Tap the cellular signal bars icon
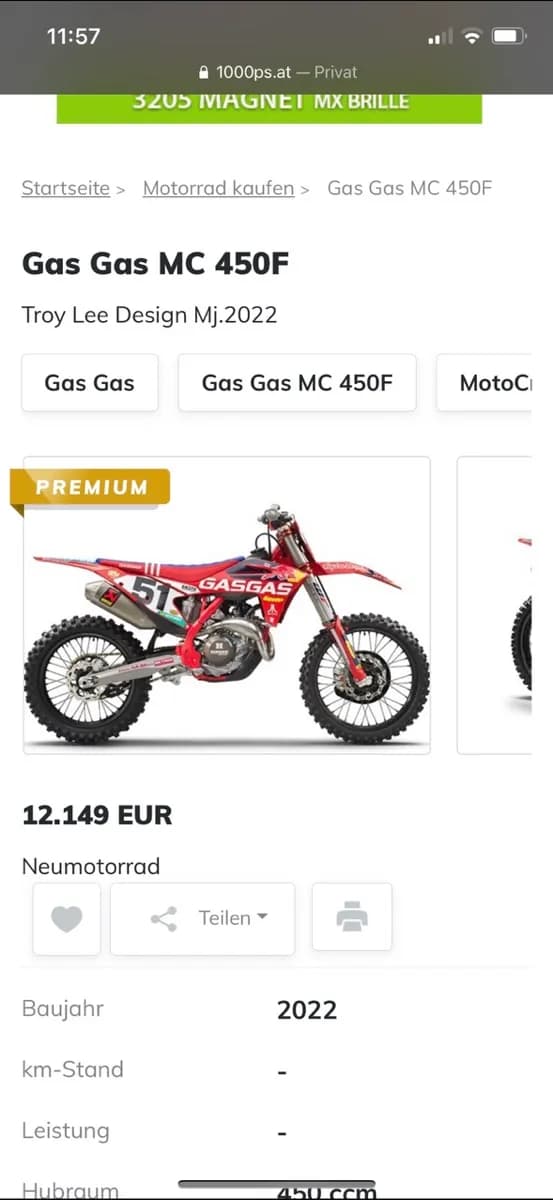This screenshot has width=553, height=1200. point(440,37)
